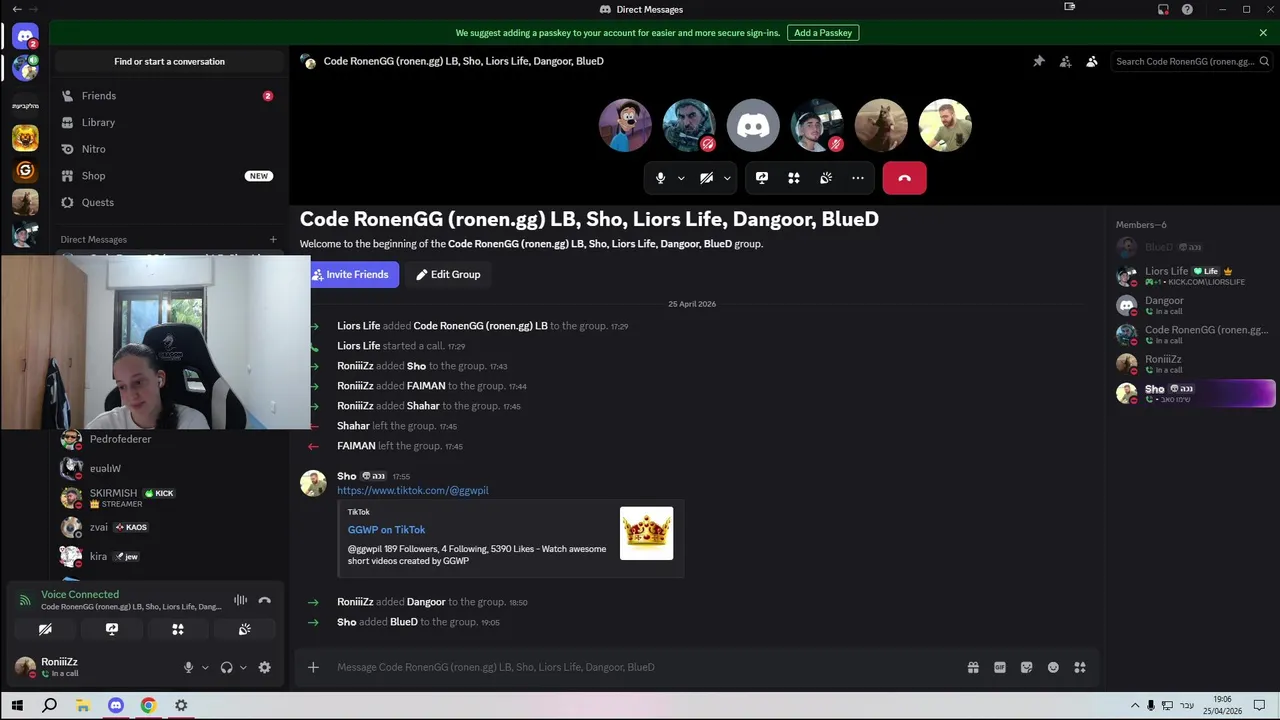The image size is (1280, 720).
Task: Open Sho's avatar beside TikTok message
Action: tap(313, 483)
